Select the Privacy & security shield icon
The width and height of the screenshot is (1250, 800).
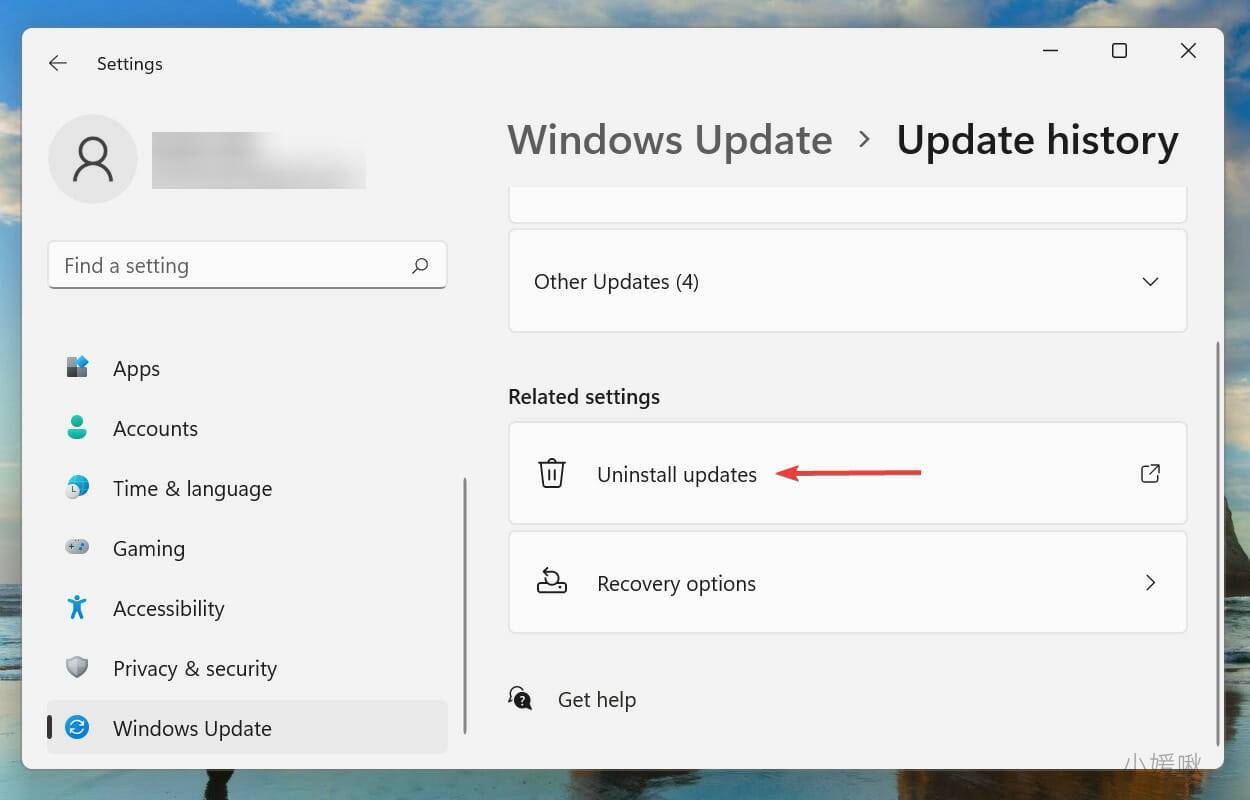pyautogui.click(x=76, y=668)
